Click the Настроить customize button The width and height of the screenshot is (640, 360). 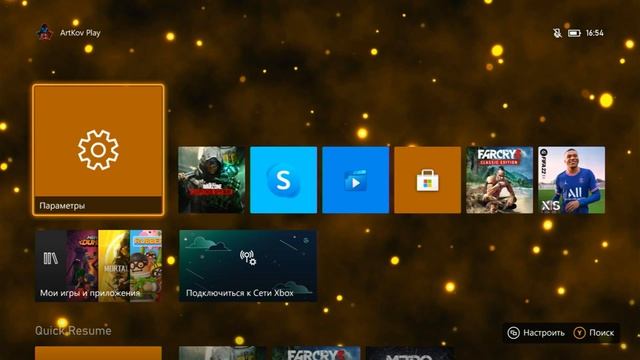tap(536, 333)
